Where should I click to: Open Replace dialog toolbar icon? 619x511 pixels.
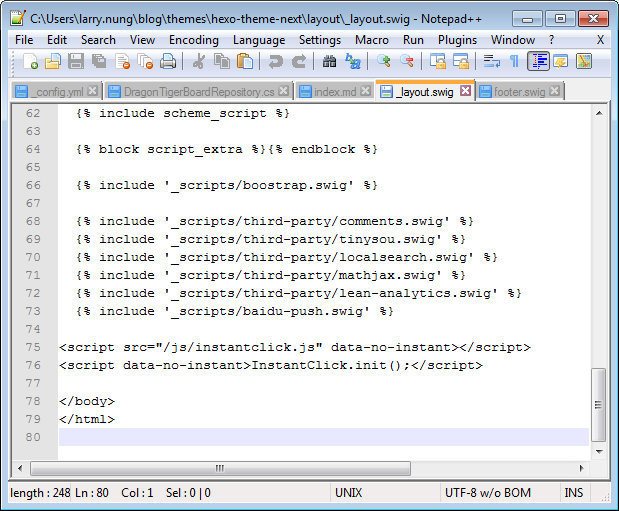pos(353,62)
